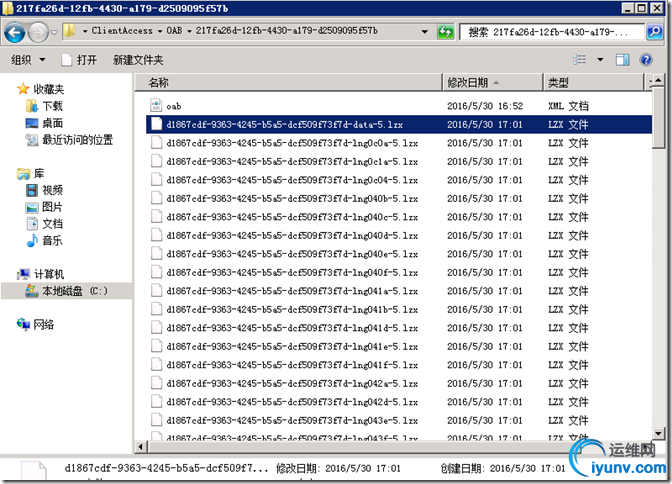The width and height of the screenshot is (672, 484).
Task: Select file ending lng040f-5.lzx
Action: tap(292, 273)
